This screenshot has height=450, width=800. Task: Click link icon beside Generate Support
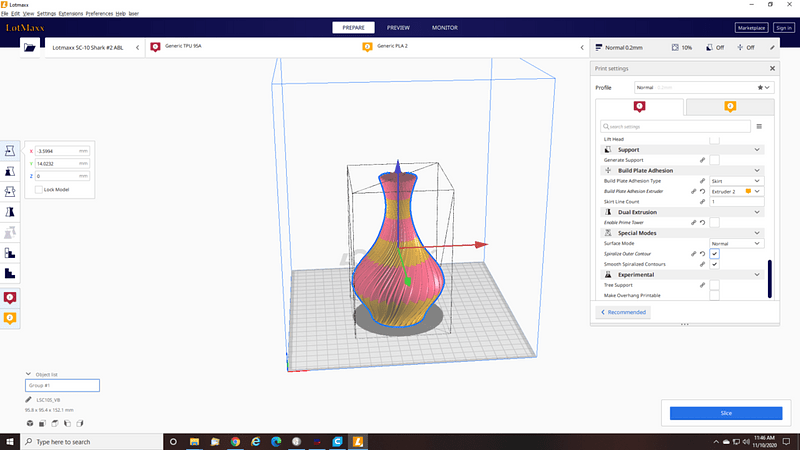pos(703,160)
